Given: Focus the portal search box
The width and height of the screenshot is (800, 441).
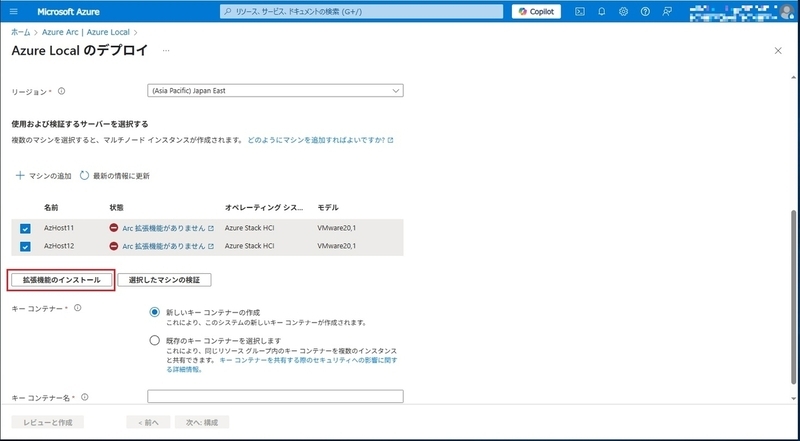Looking at the screenshot, I should (361, 11).
